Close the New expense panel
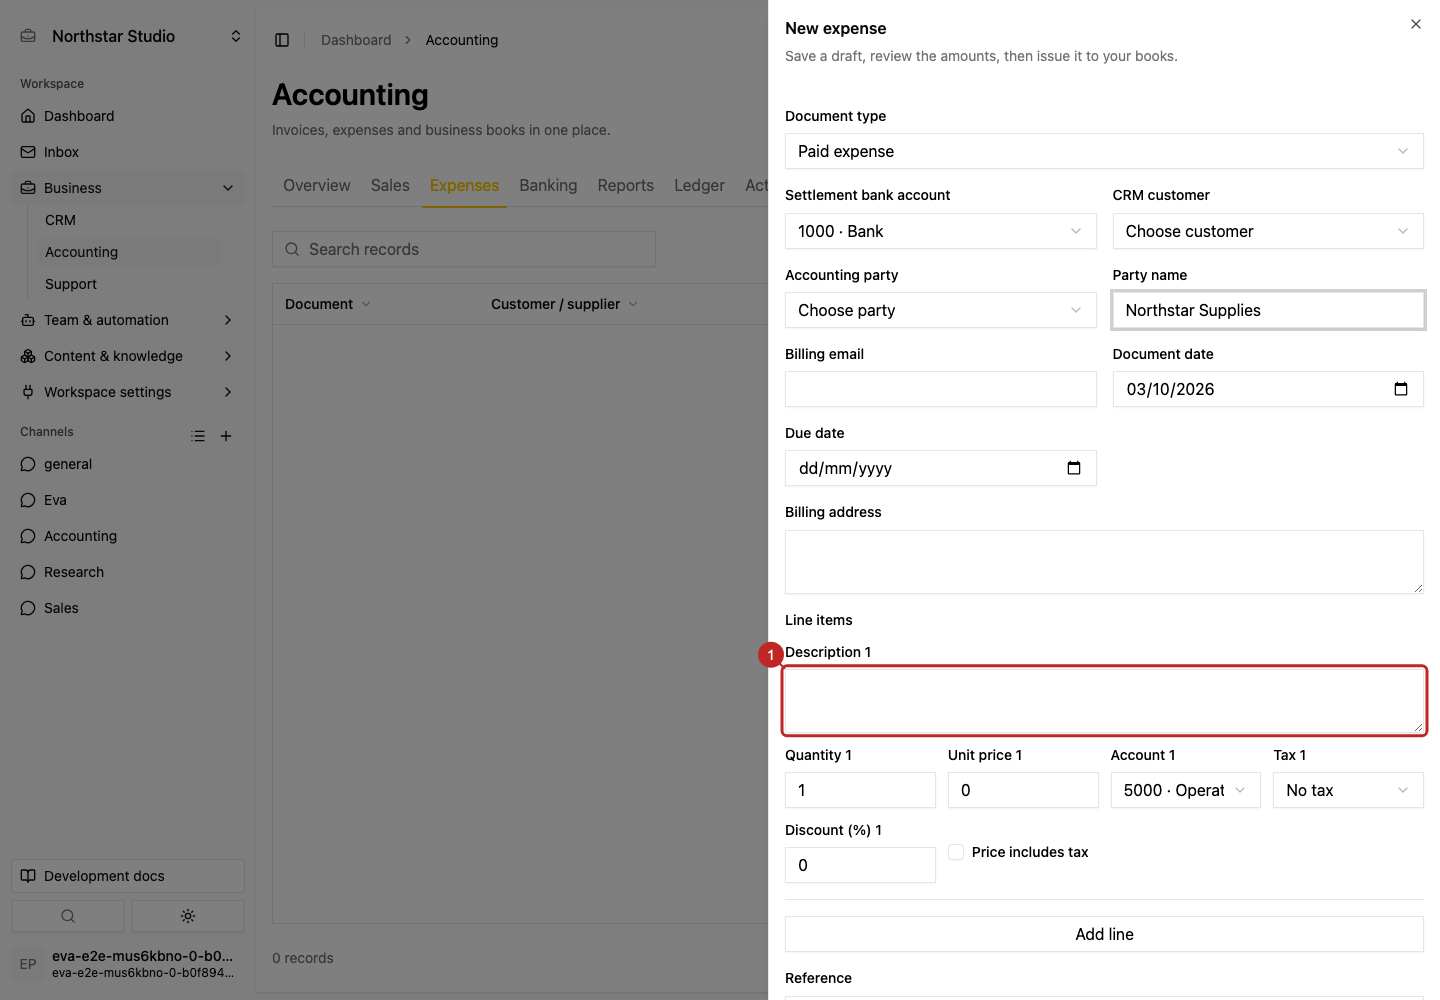The width and height of the screenshot is (1440, 1000). [1416, 24]
